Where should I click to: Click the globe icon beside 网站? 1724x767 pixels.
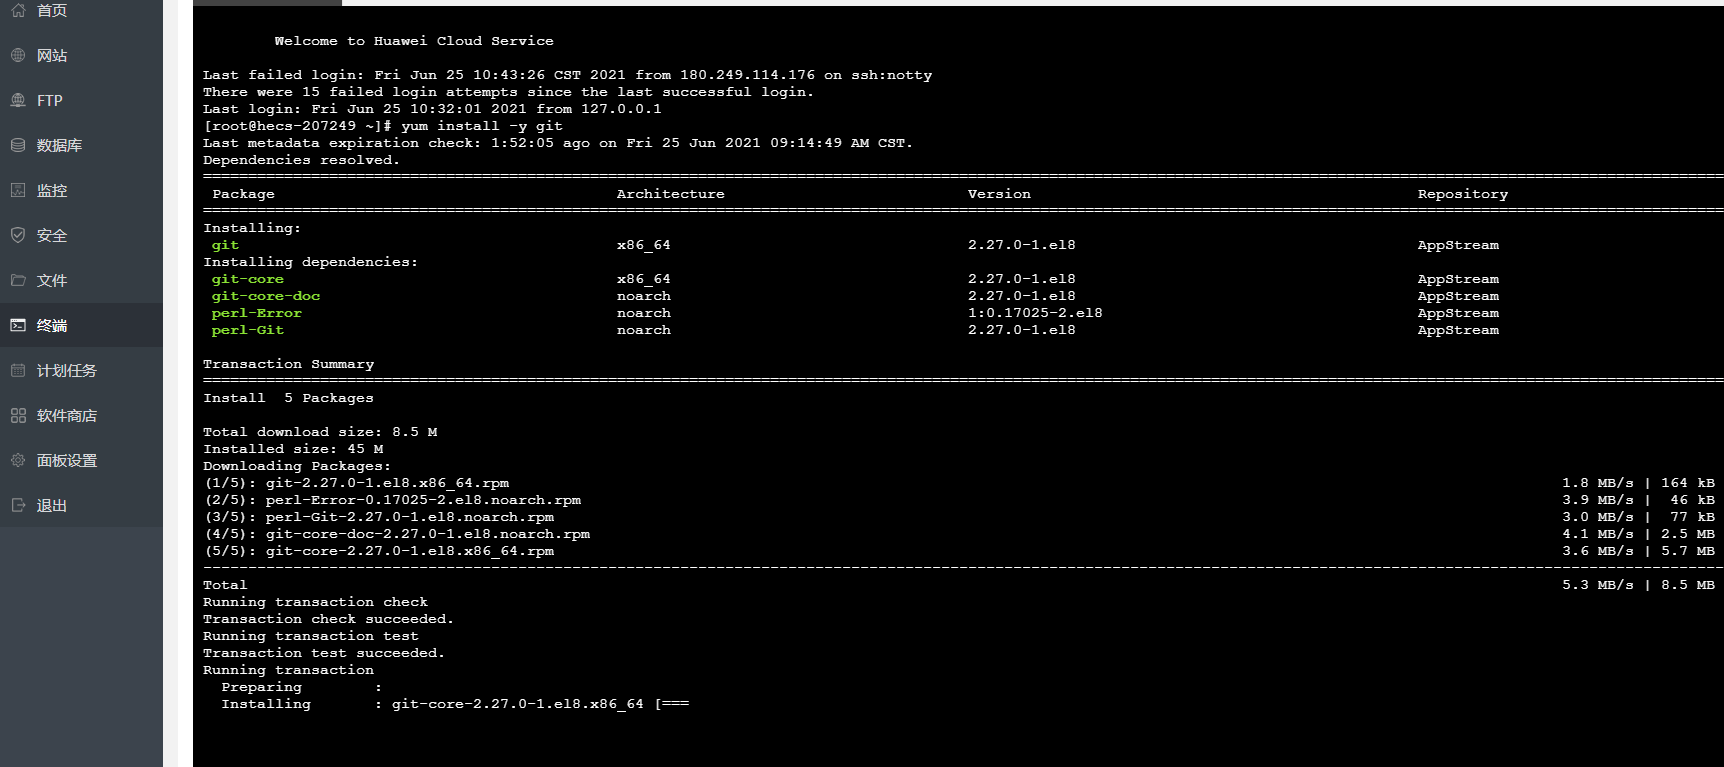tap(18, 55)
